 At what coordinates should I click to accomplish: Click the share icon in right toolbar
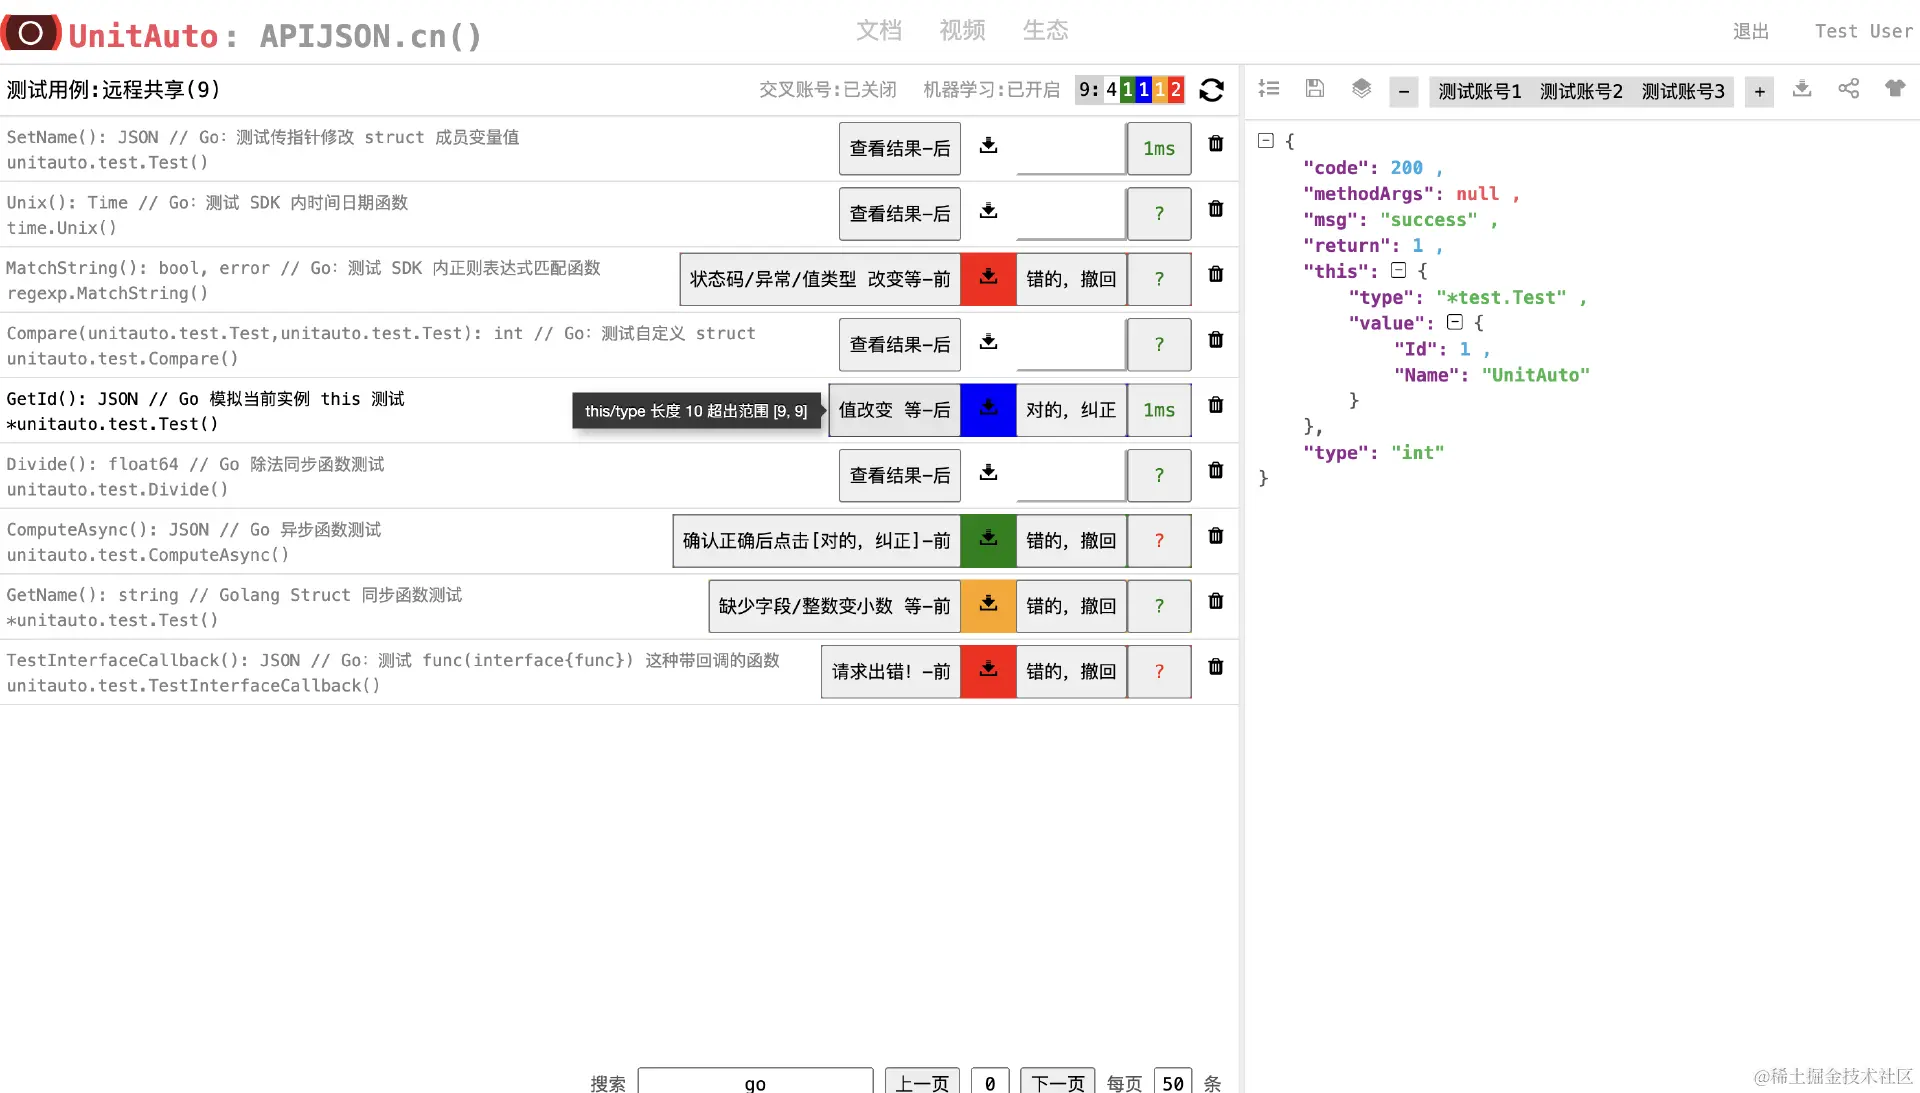(x=1848, y=89)
